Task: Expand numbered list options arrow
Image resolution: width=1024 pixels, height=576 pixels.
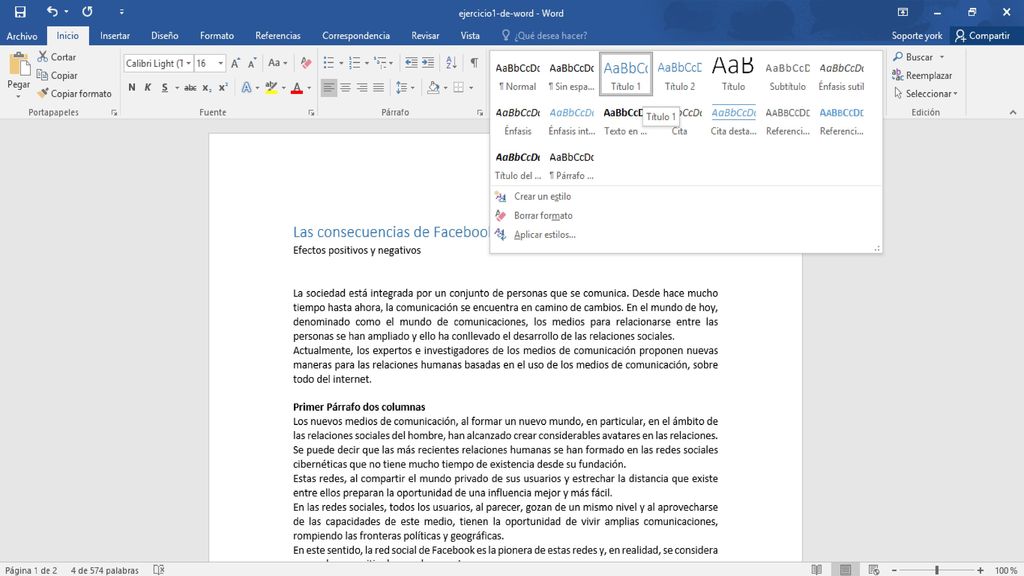Action: click(367, 63)
